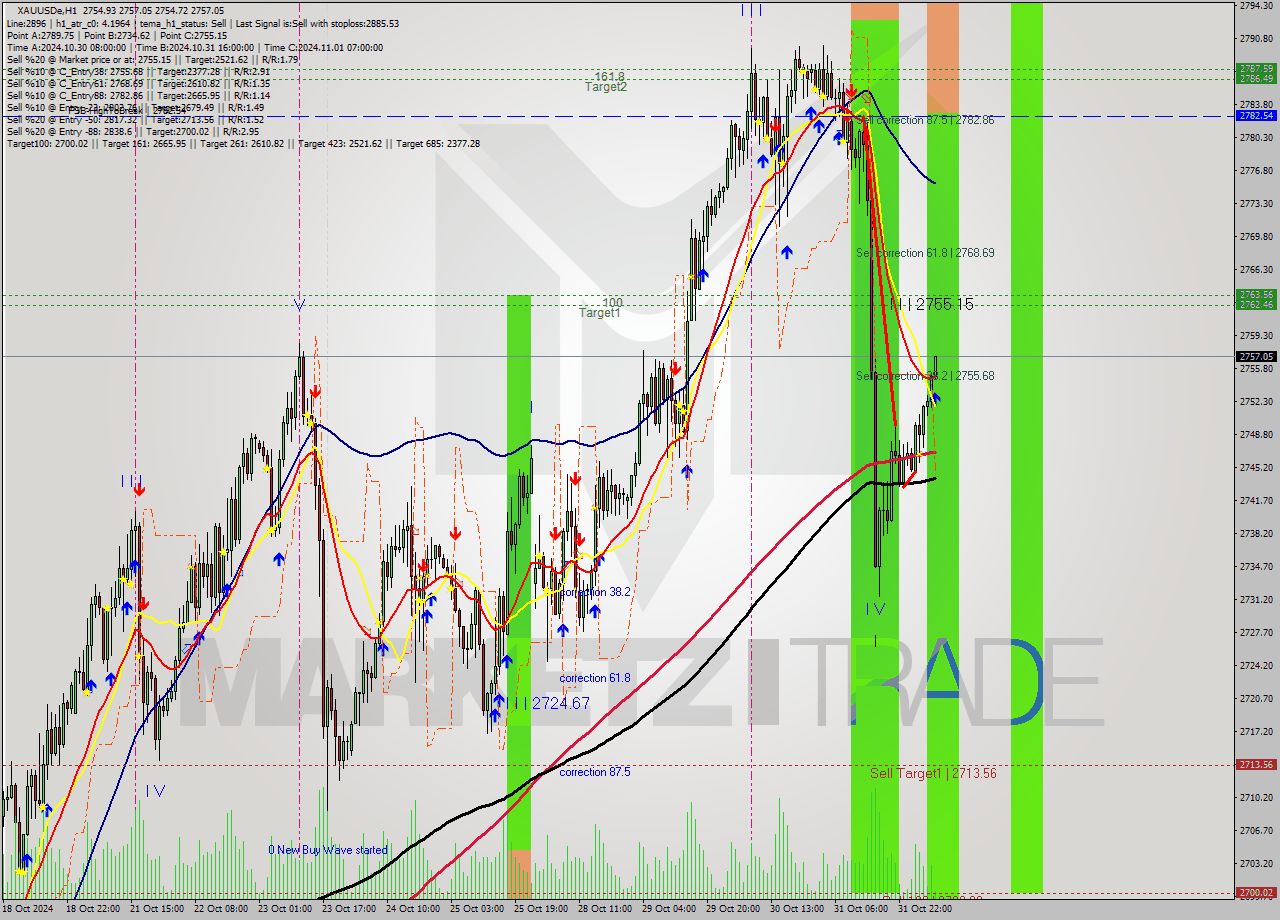Click the 'Sell %20 @ Entry -50' line

(135, 119)
